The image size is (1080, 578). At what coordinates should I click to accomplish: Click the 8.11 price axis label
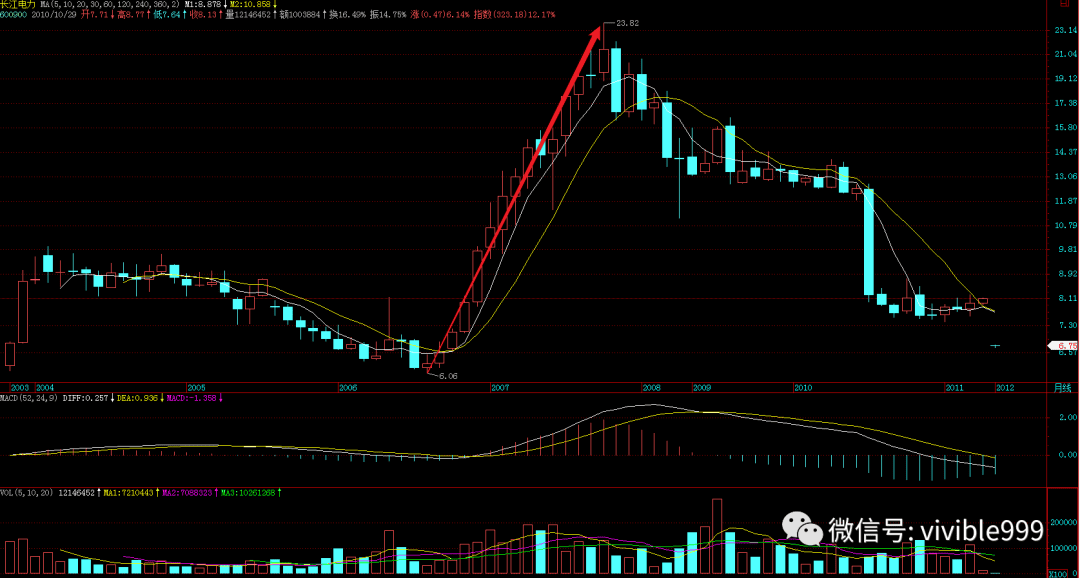click(x=1068, y=298)
